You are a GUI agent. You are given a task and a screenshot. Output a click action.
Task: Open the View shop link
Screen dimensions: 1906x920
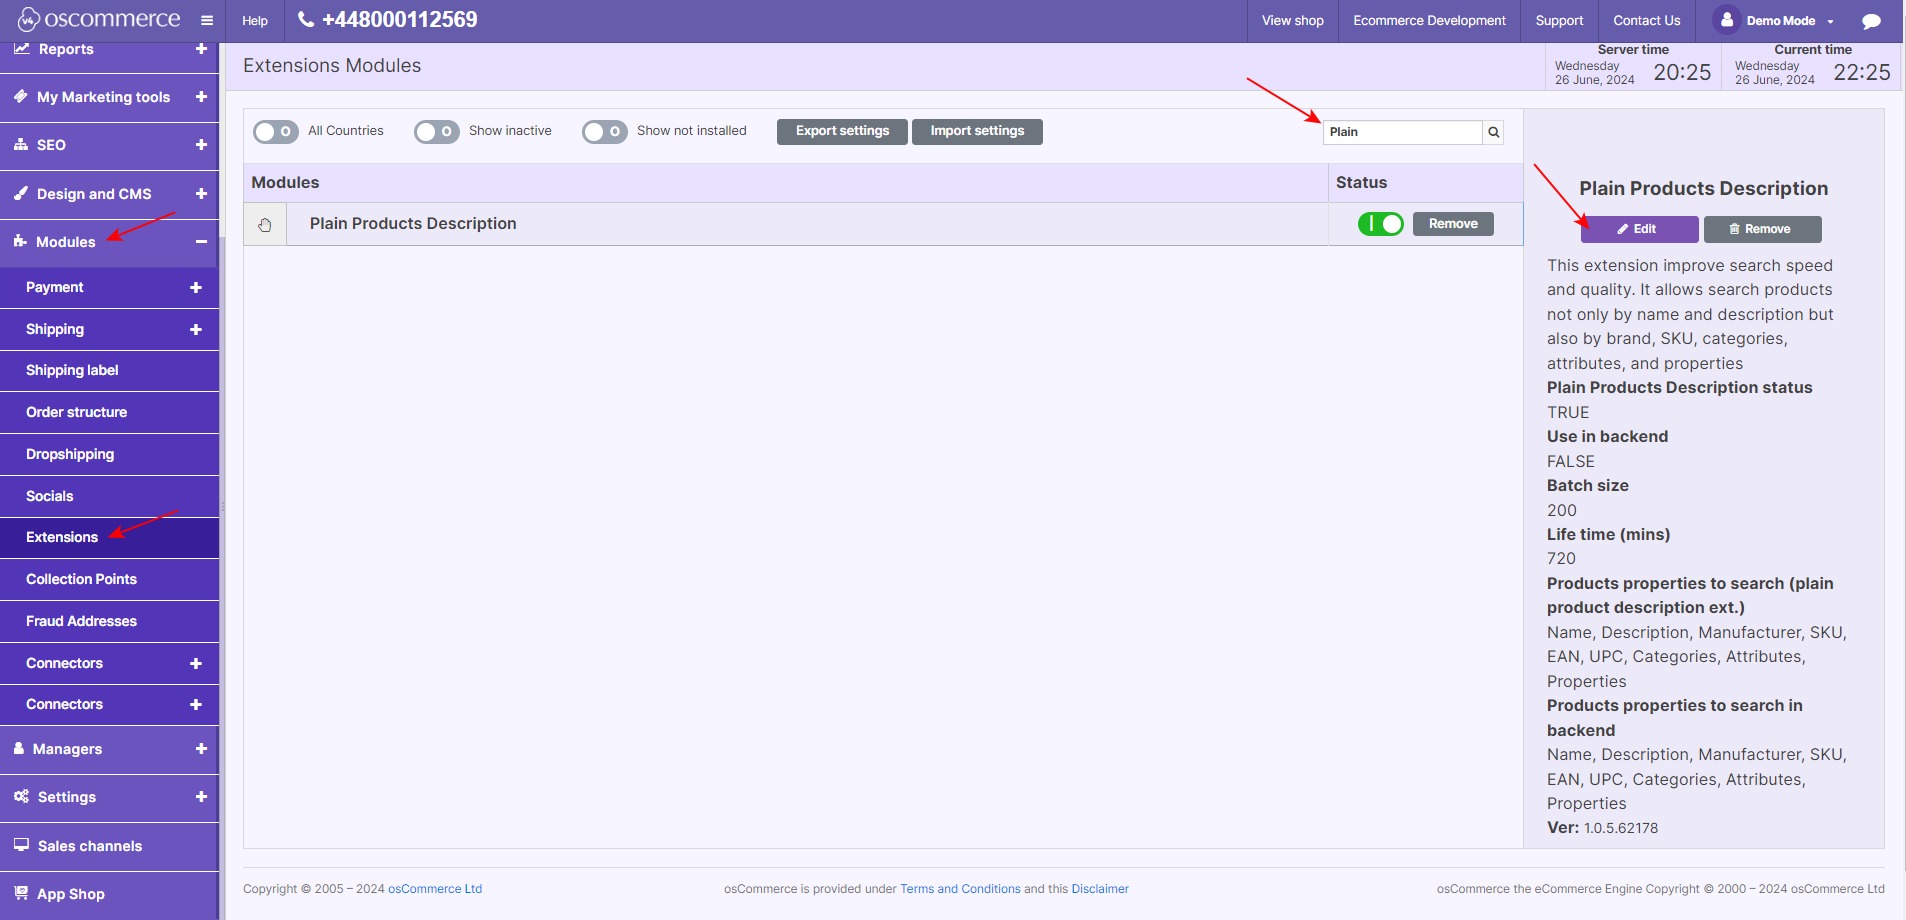[1292, 20]
